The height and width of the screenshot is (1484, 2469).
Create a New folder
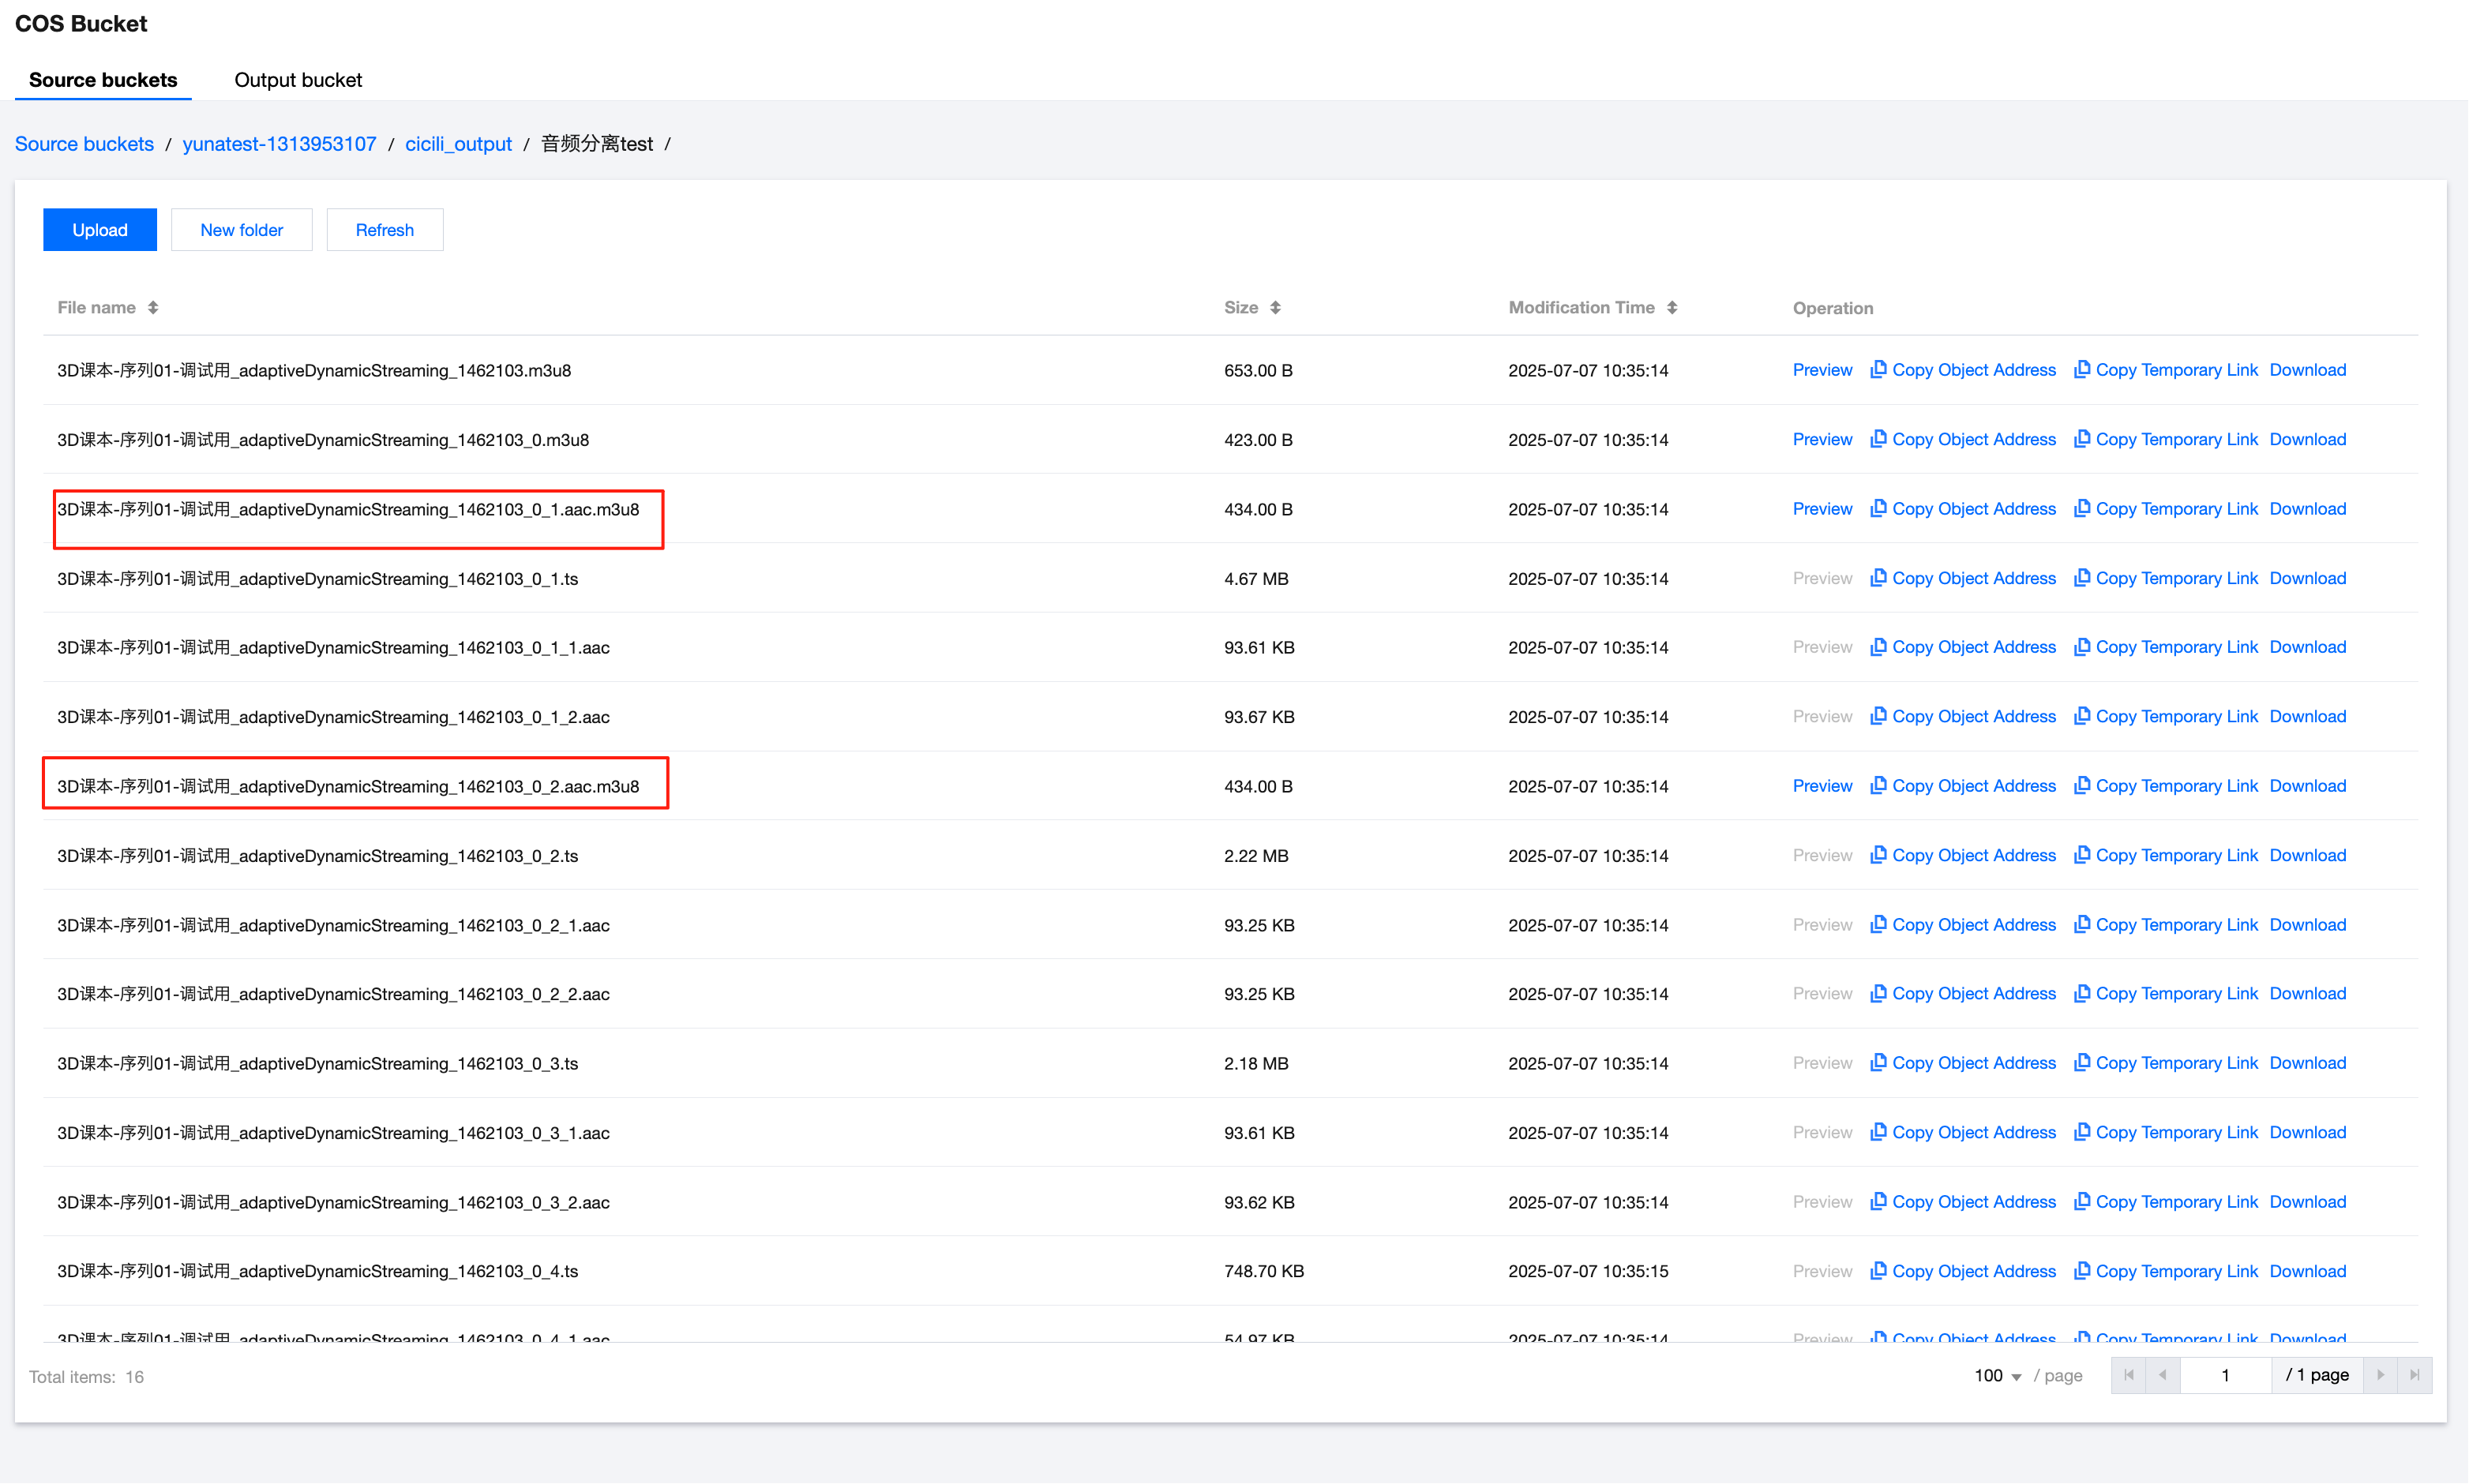241,230
